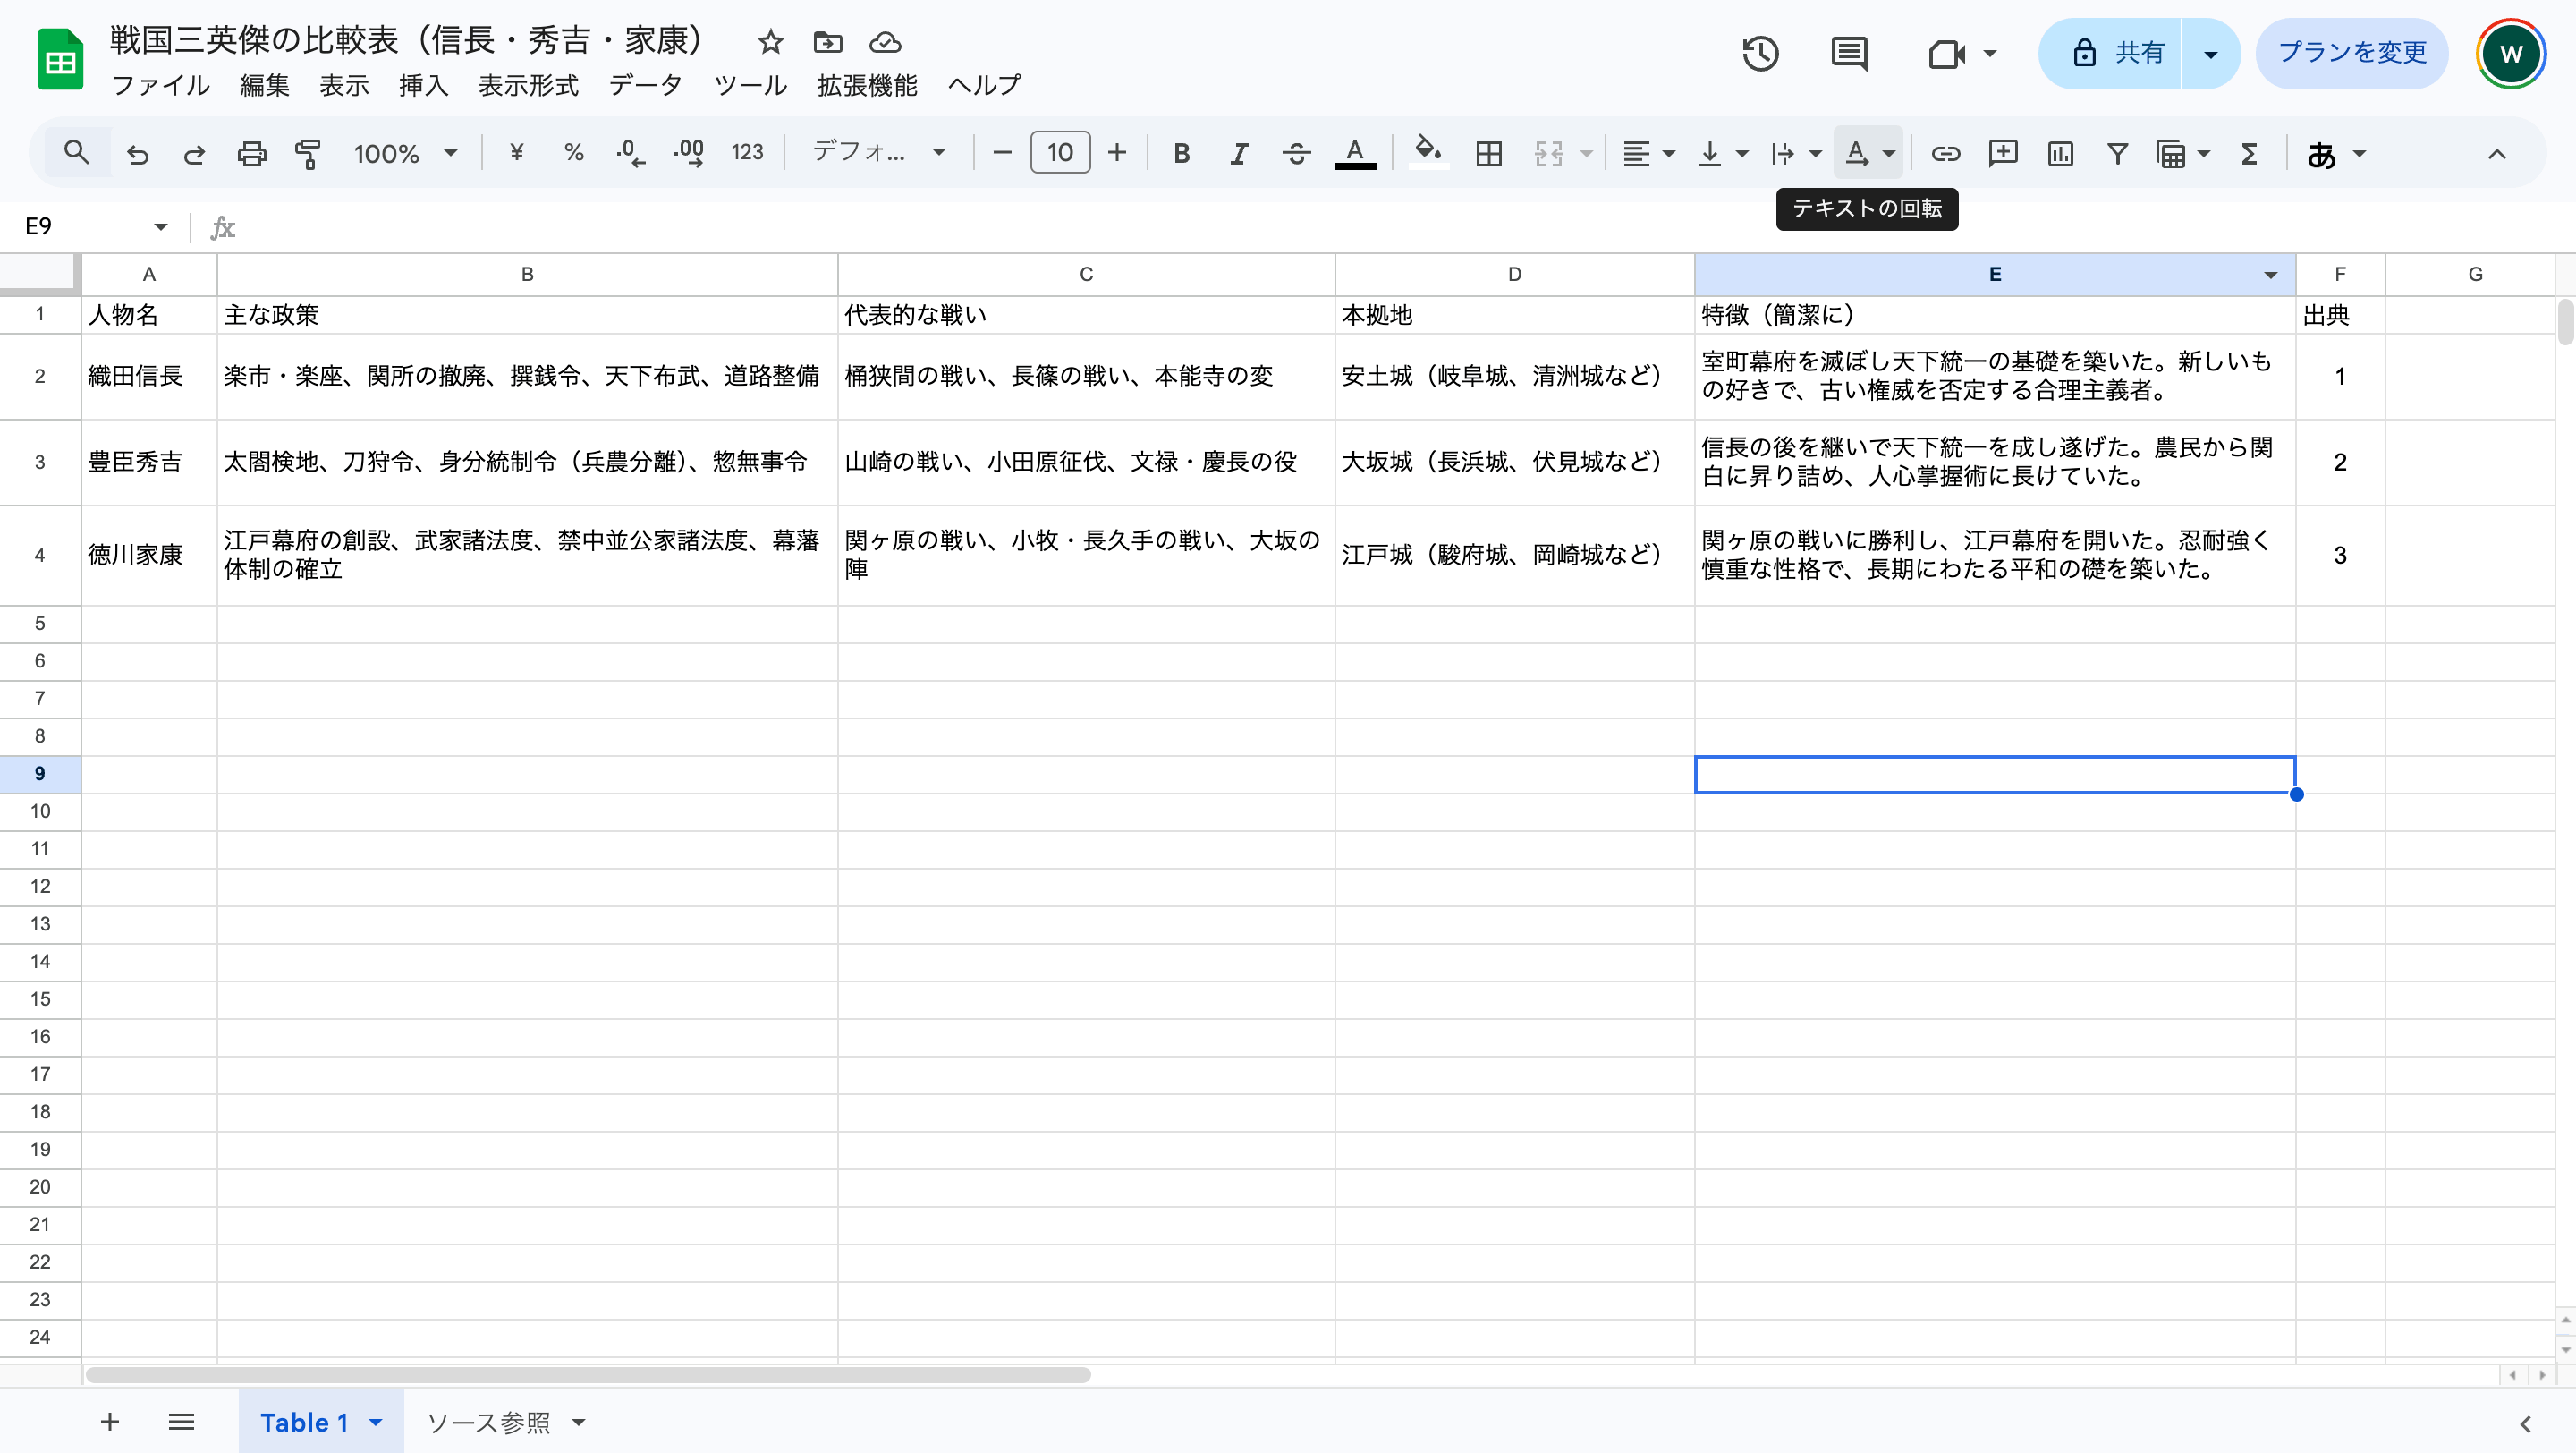
Task: Open the borders grid icon
Action: coord(1489,153)
